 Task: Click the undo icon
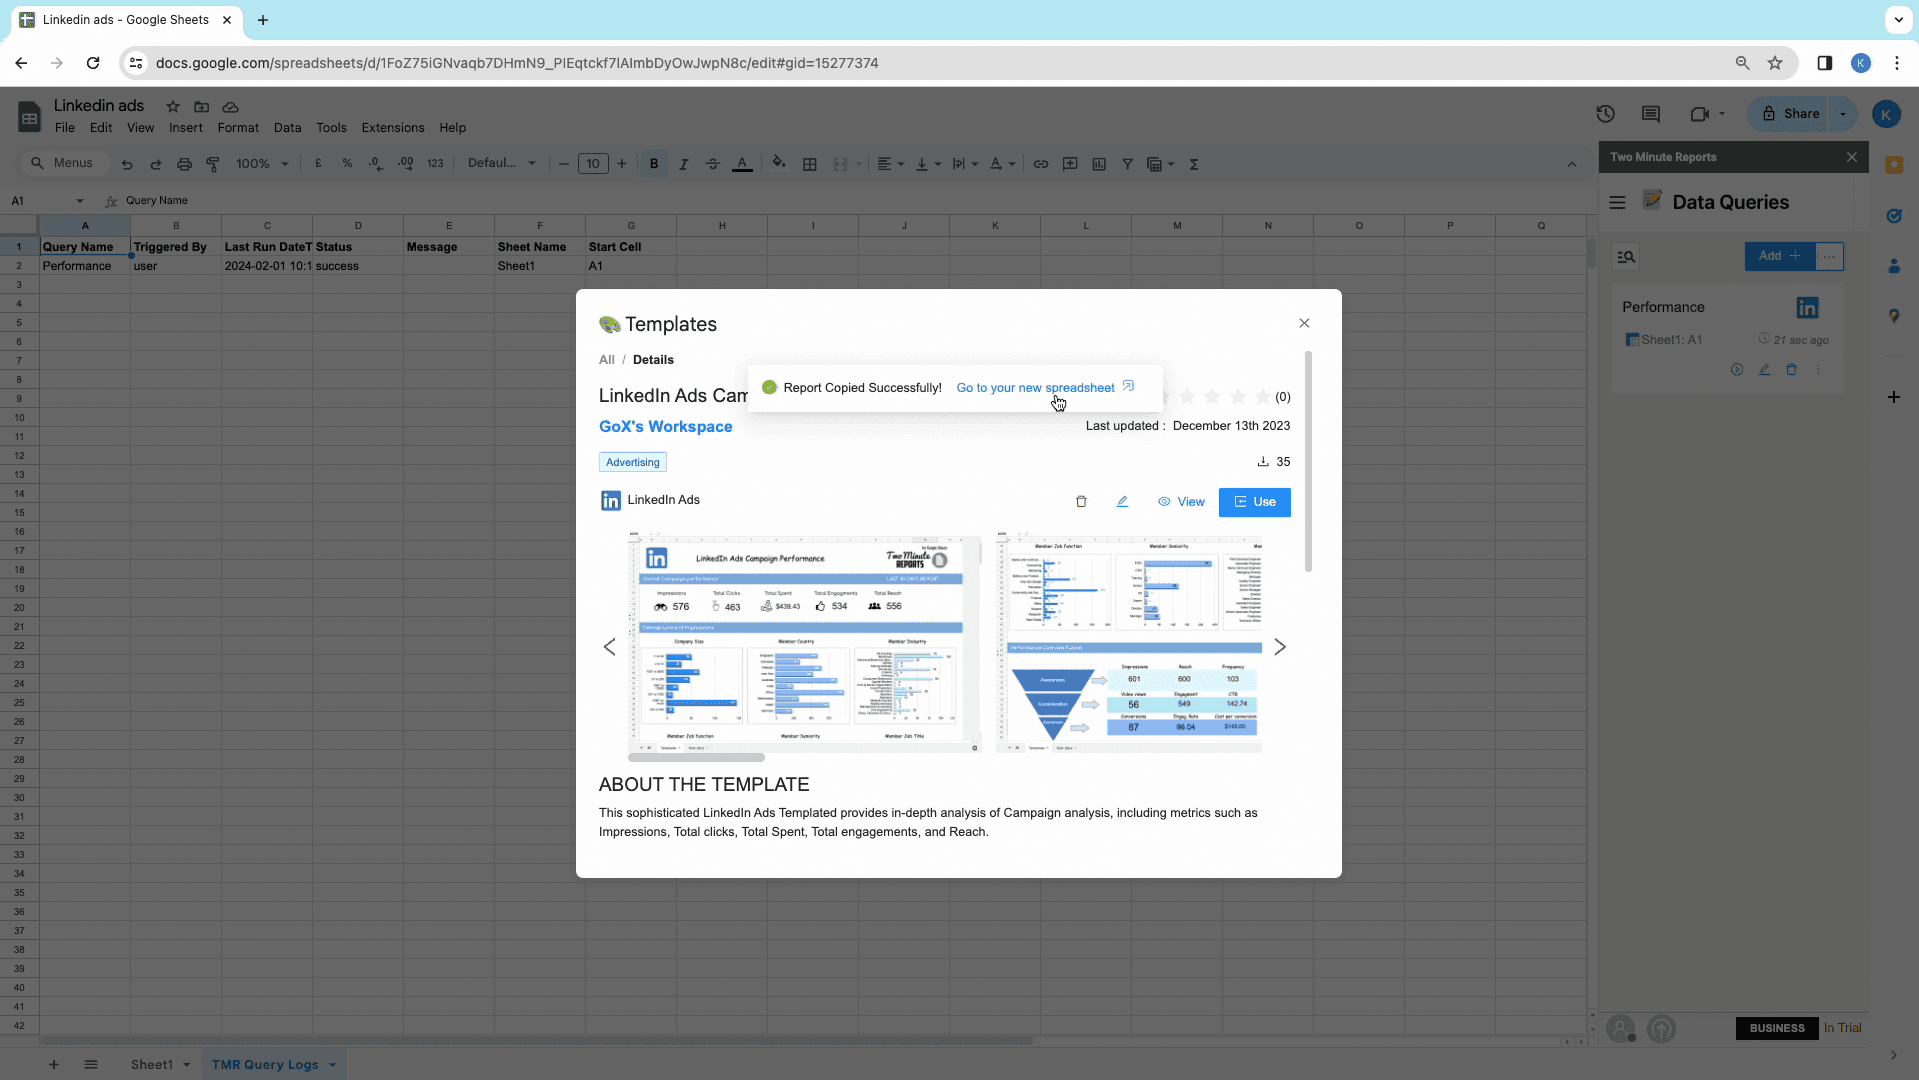coord(127,164)
